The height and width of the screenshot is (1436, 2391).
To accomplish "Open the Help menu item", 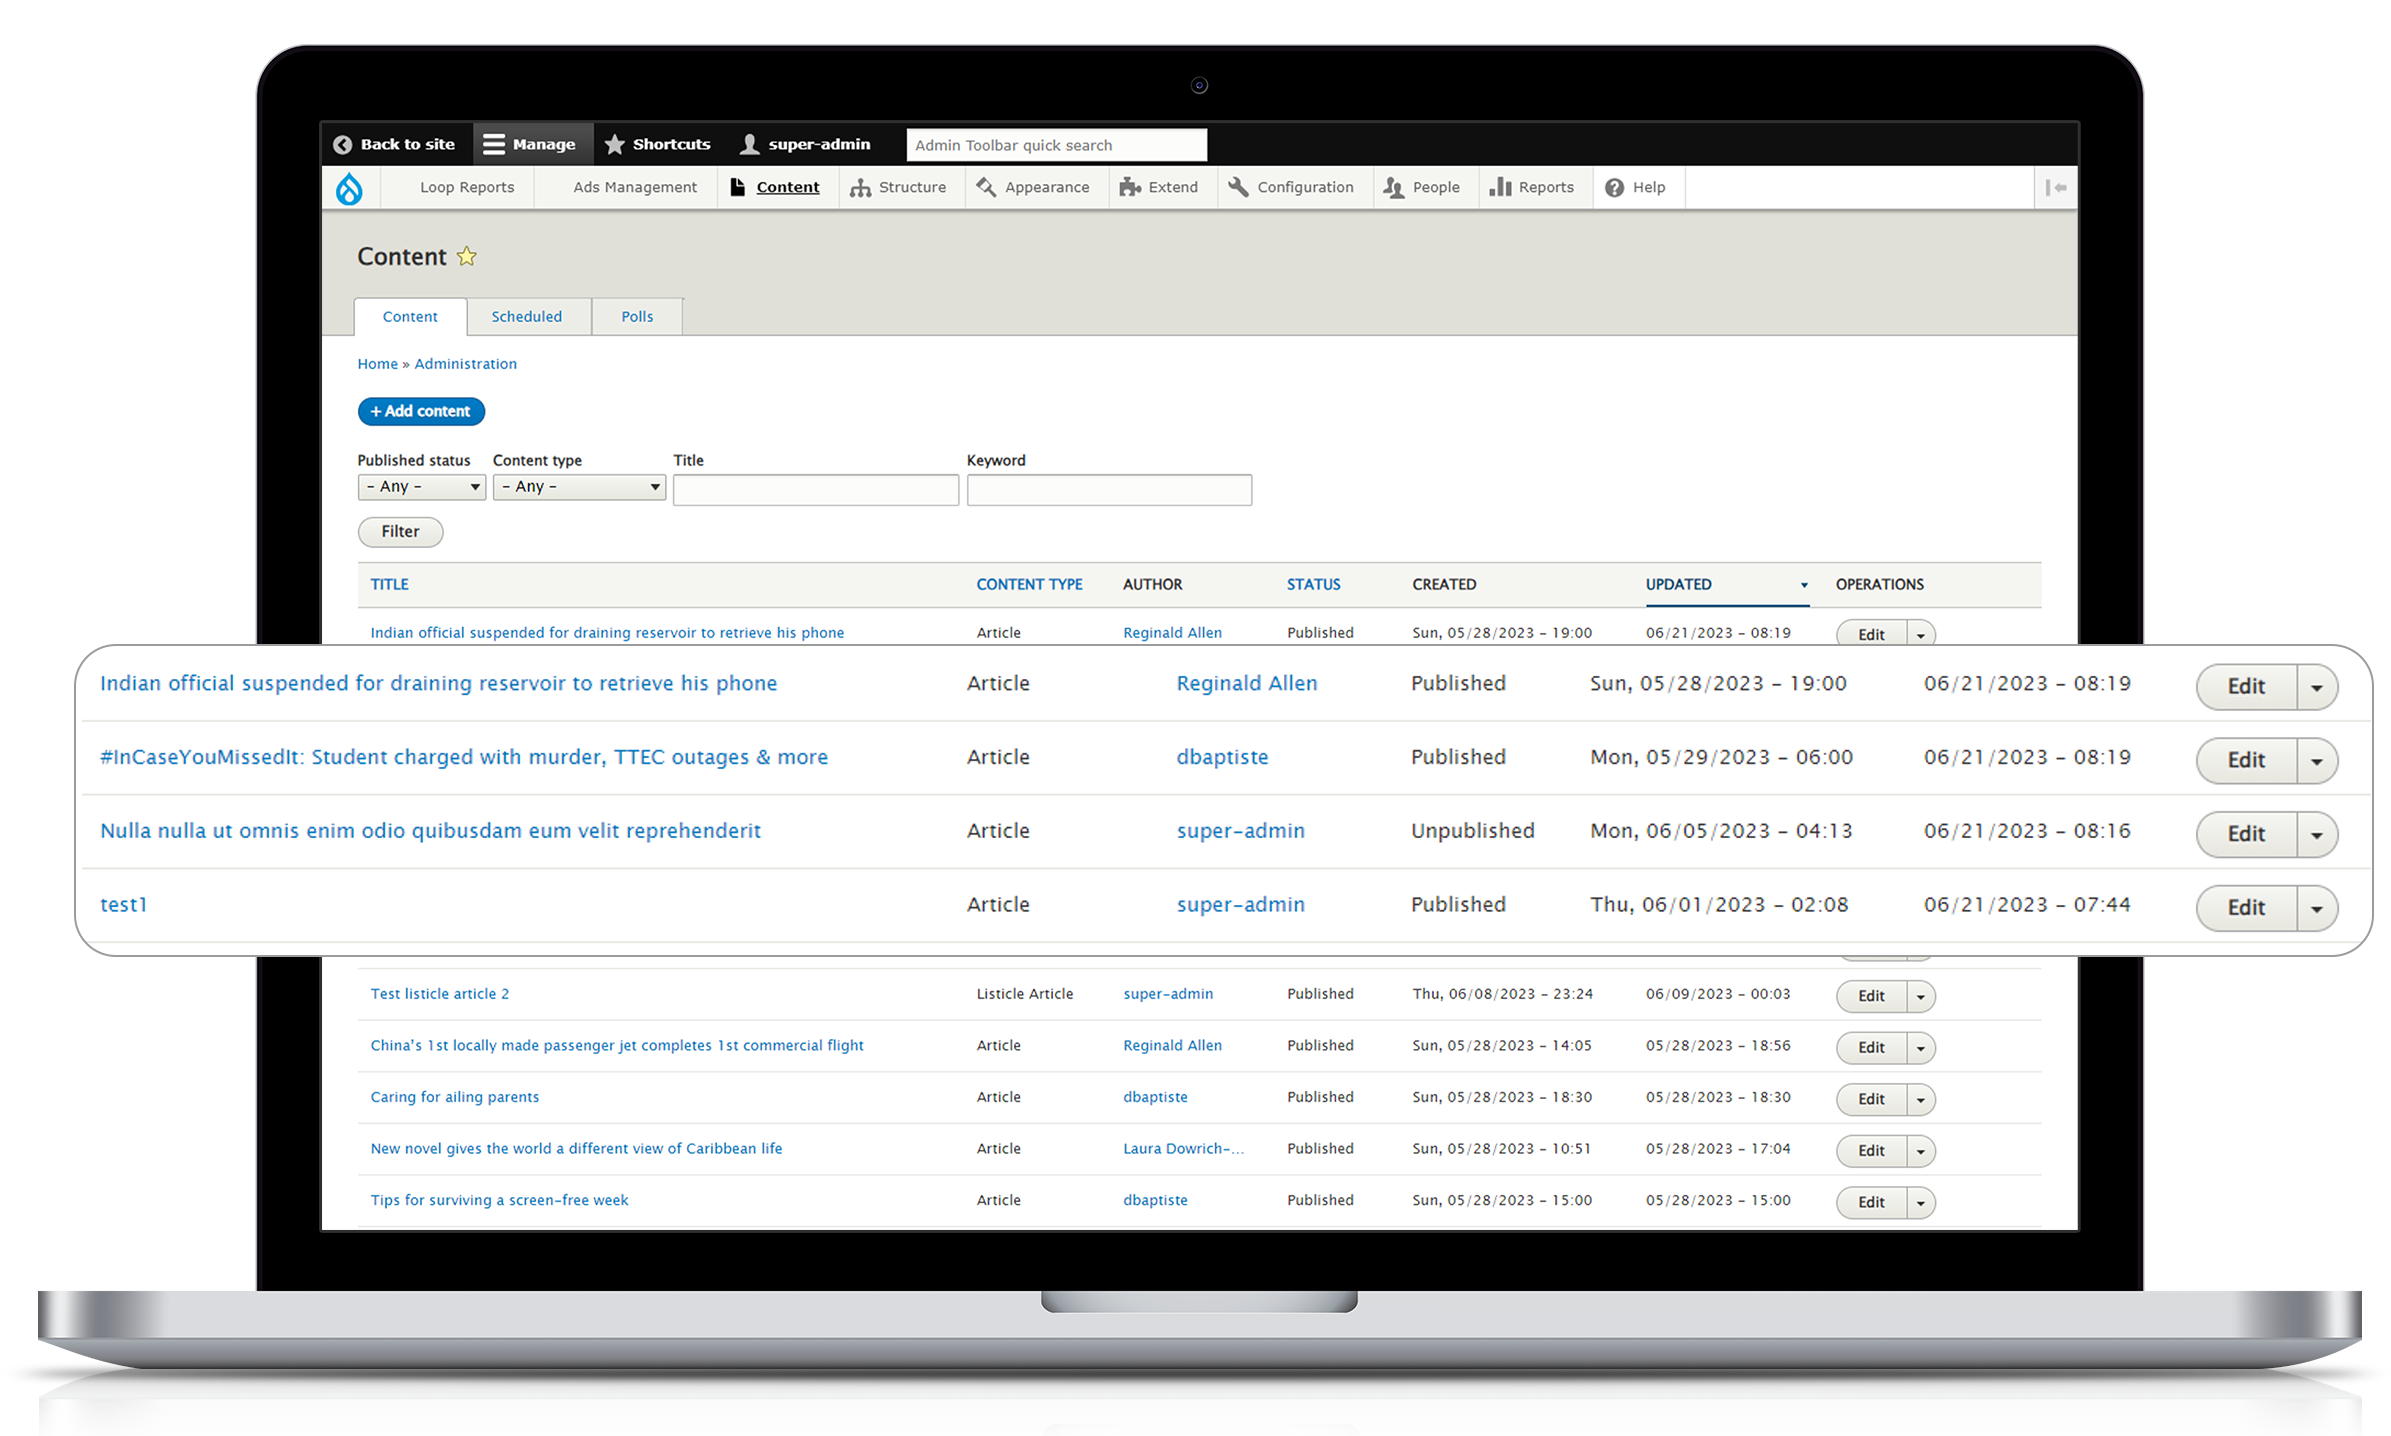I will 1636,188.
